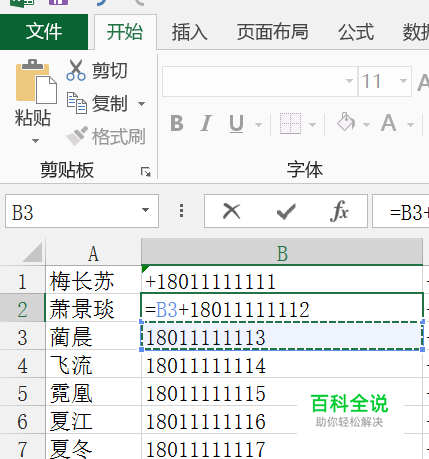429x459 pixels.
Task: Click the 剪切 button label
Action: point(110,71)
